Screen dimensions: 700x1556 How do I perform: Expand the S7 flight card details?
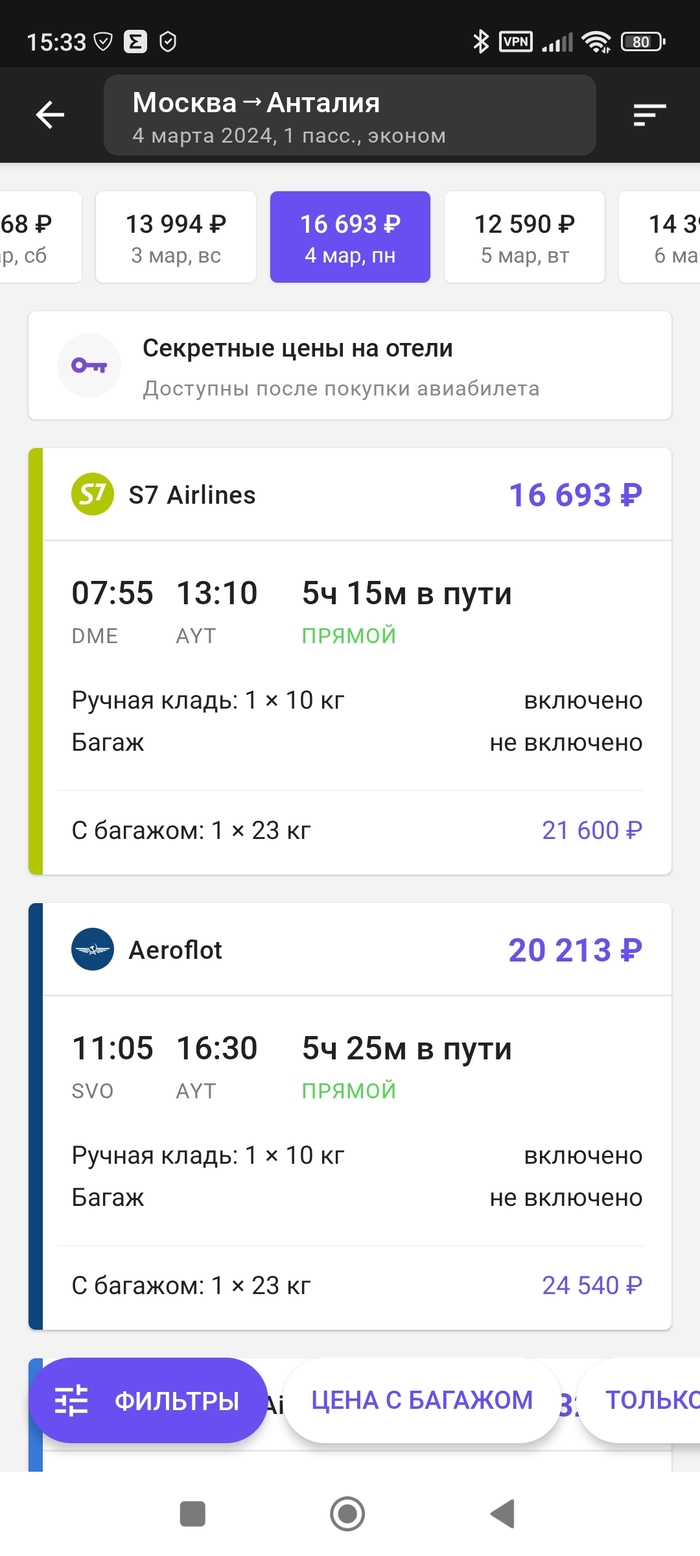350,660
